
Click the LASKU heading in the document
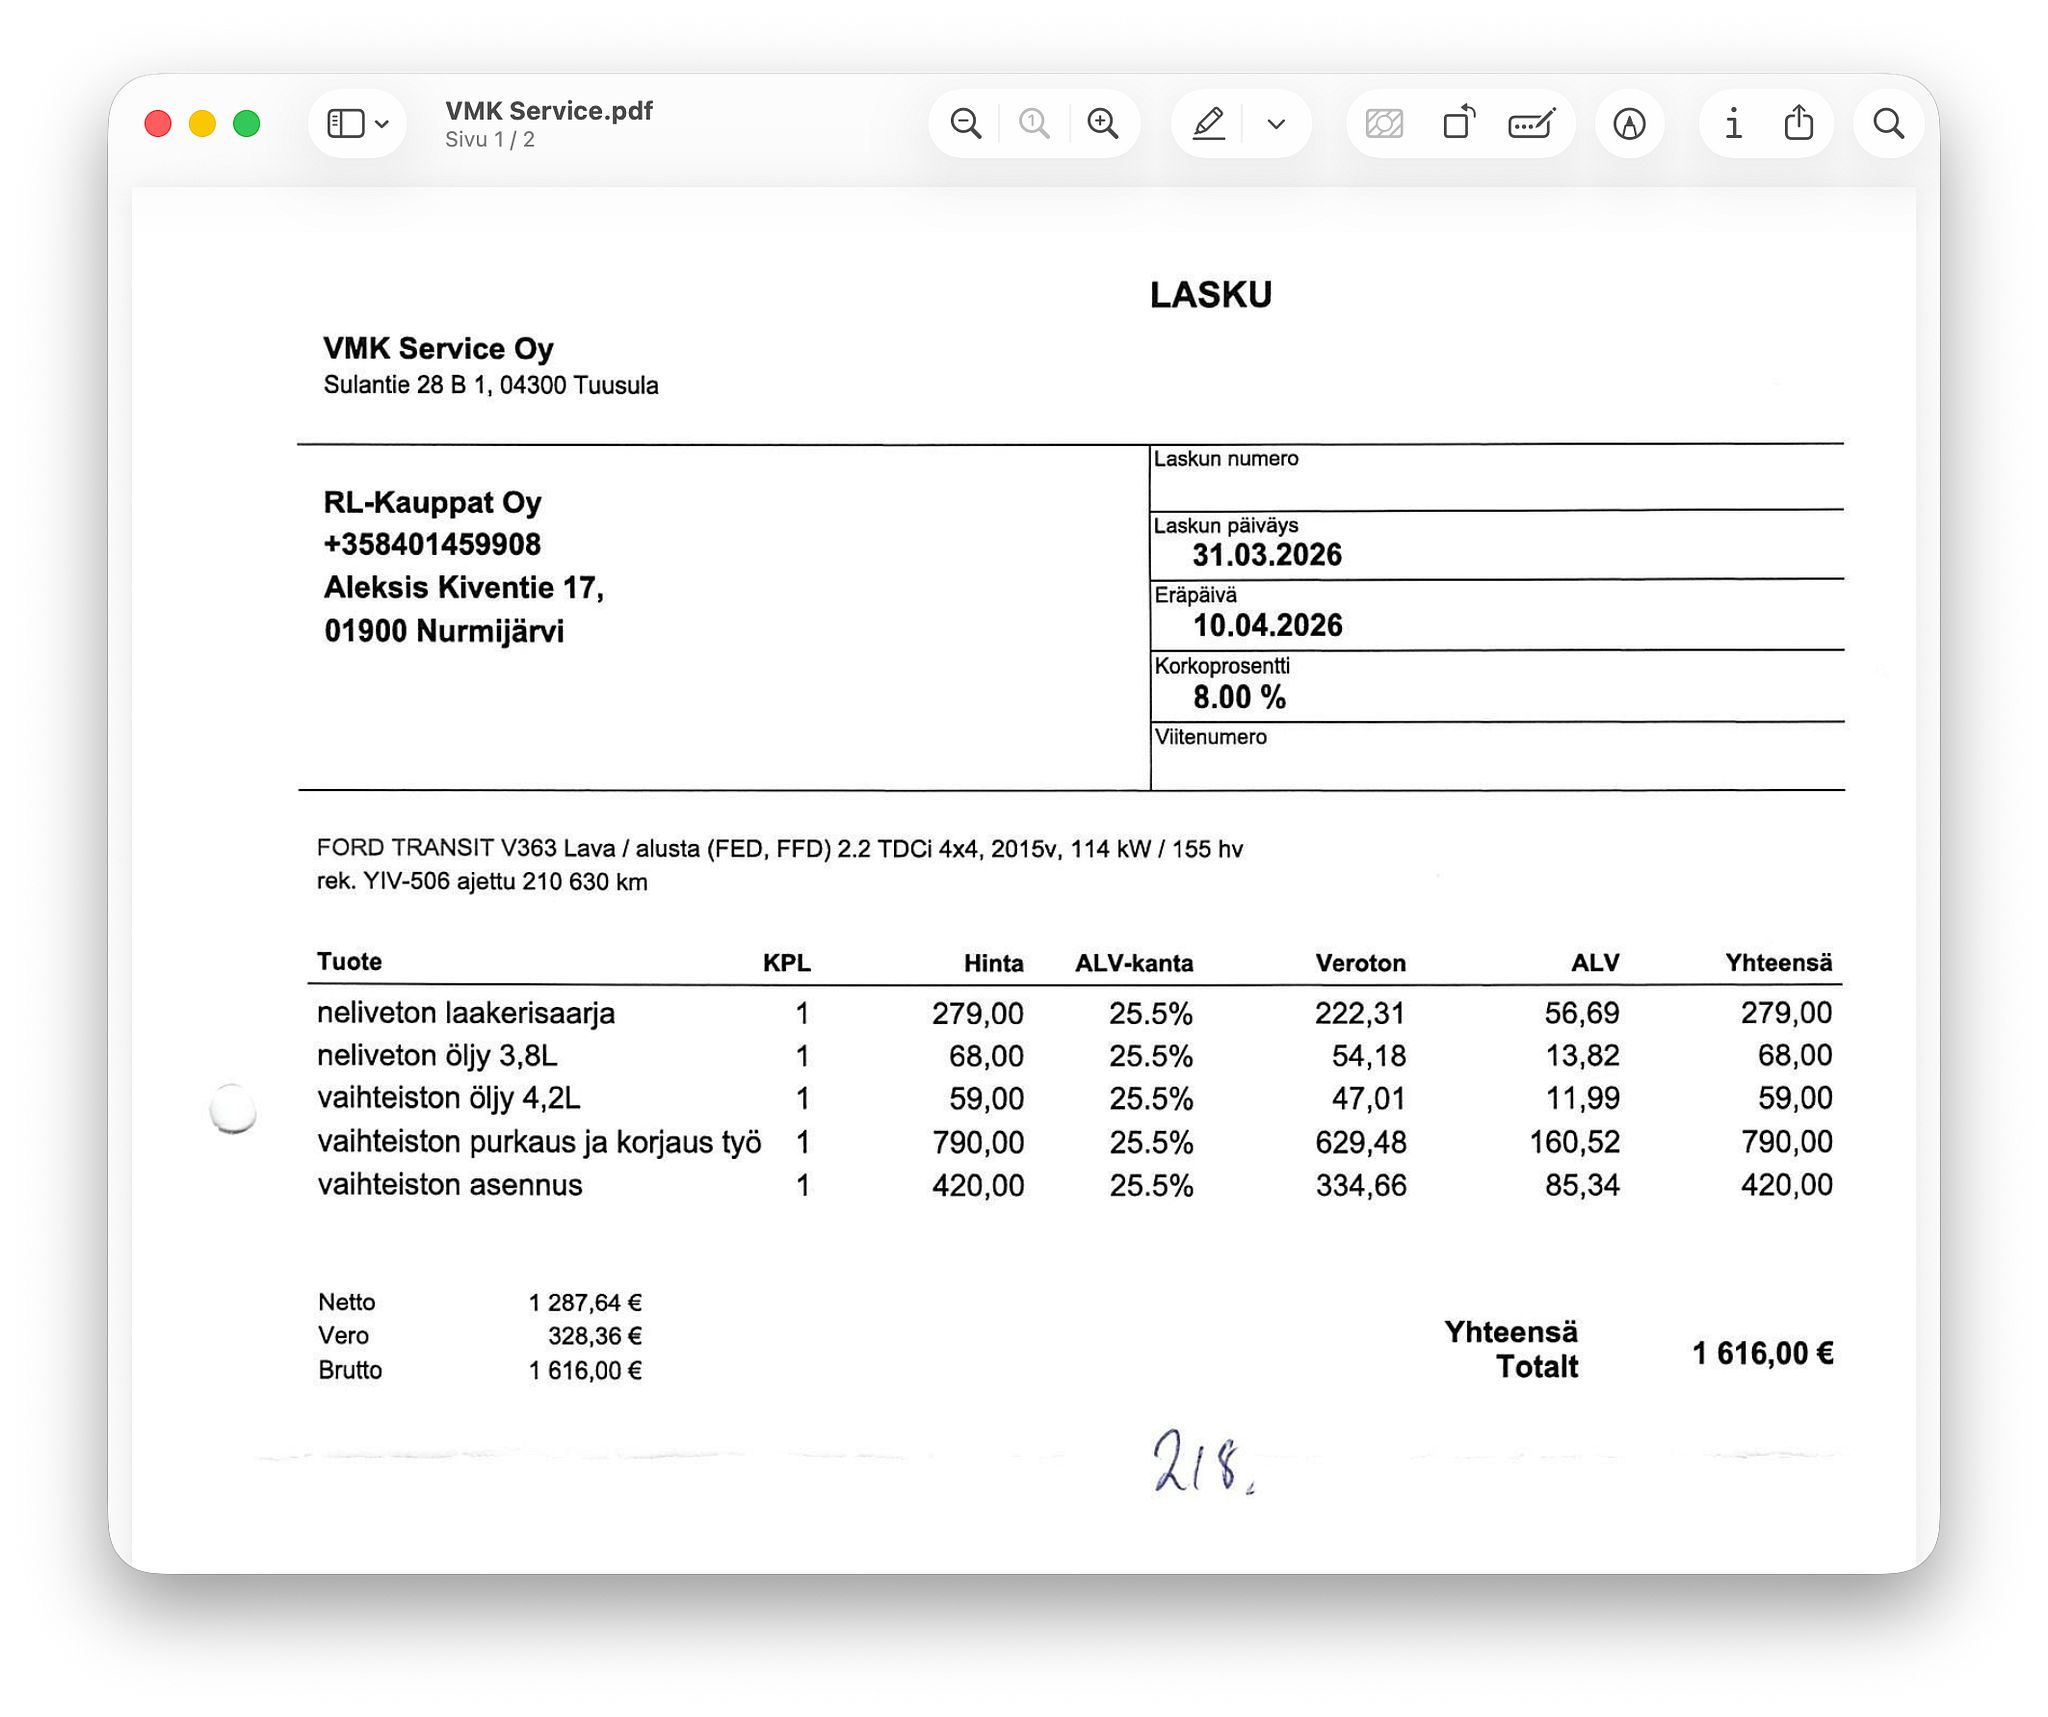[x=1210, y=295]
